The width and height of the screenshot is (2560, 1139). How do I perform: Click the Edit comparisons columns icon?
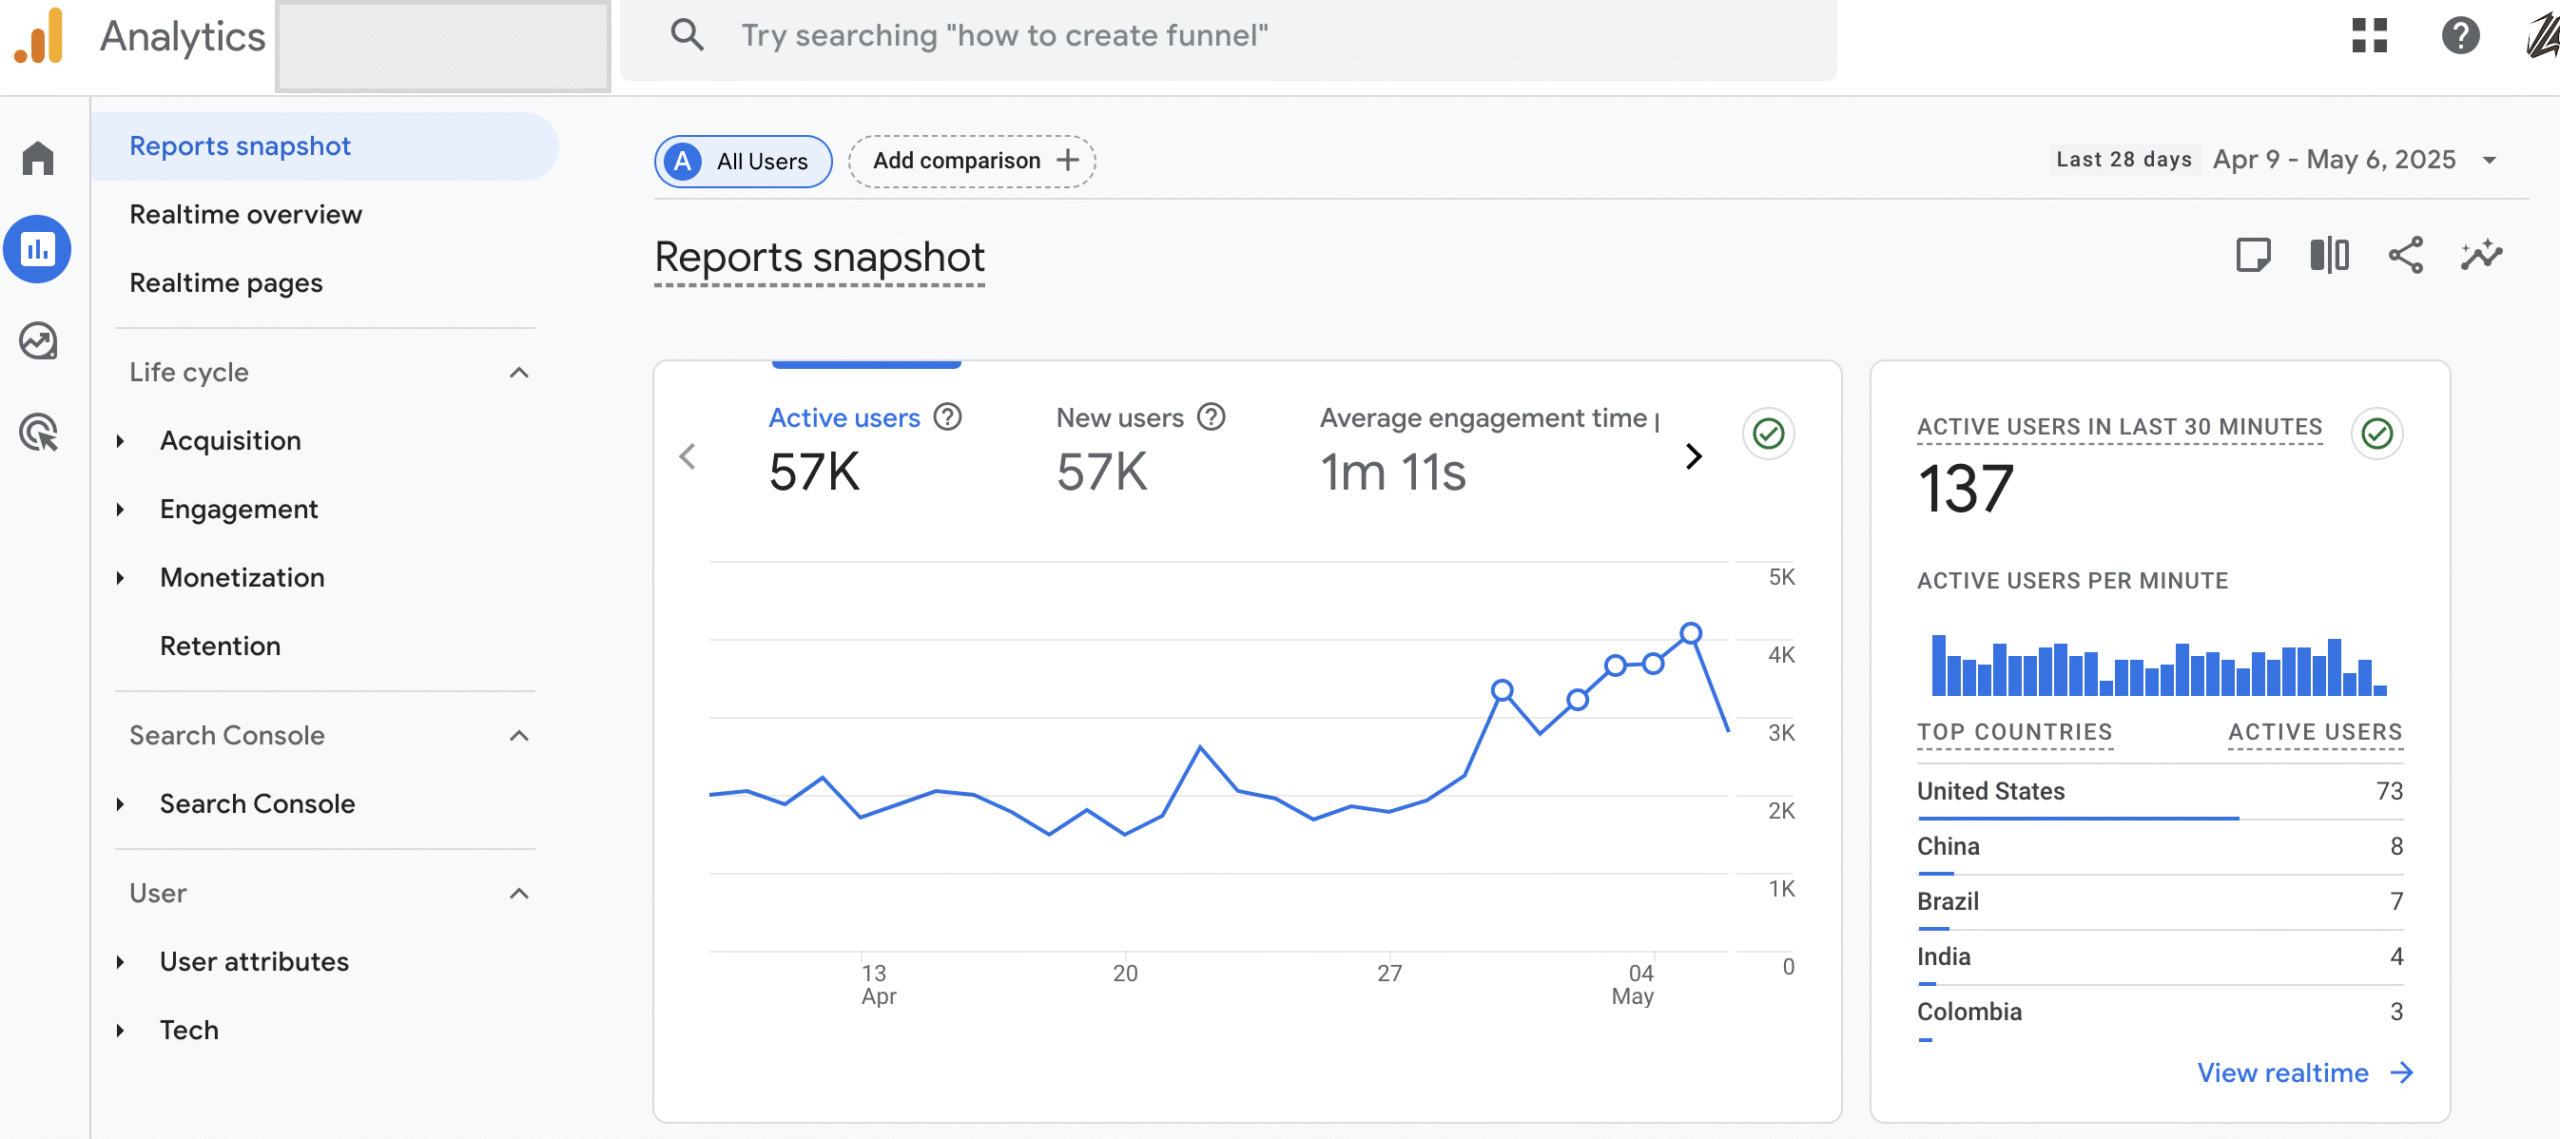tap(2329, 255)
